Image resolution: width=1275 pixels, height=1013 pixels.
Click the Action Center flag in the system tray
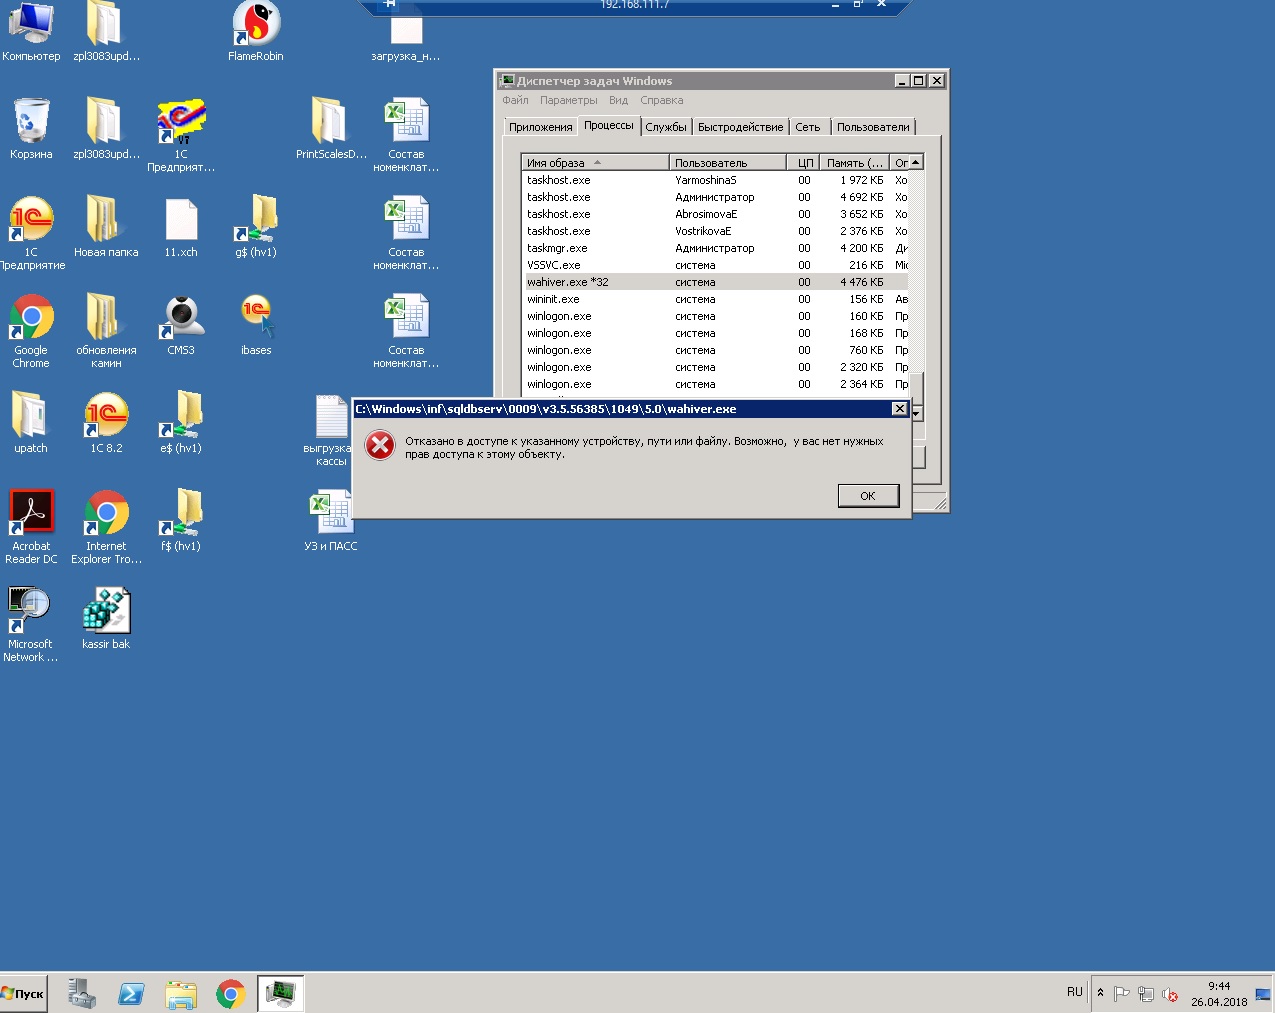[1122, 994]
